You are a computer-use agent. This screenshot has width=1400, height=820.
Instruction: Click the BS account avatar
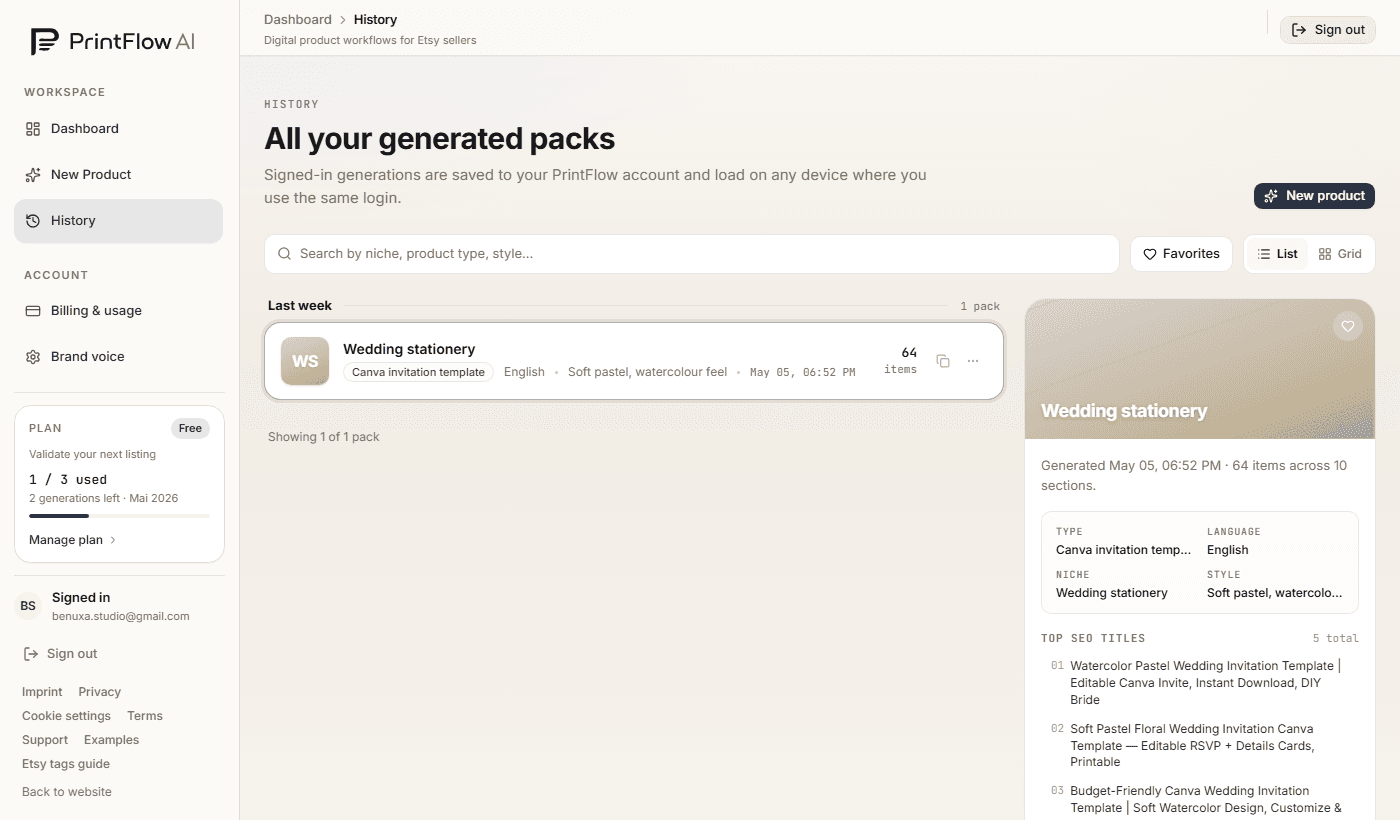pyautogui.click(x=28, y=606)
